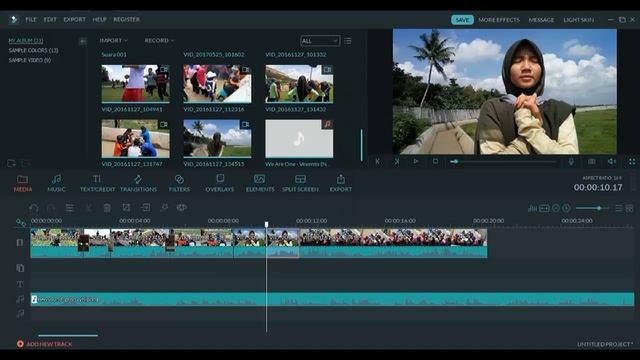Select the VID_20161127_134515 thumbnail
The width and height of the screenshot is (640, 360).
coord(217,139)
